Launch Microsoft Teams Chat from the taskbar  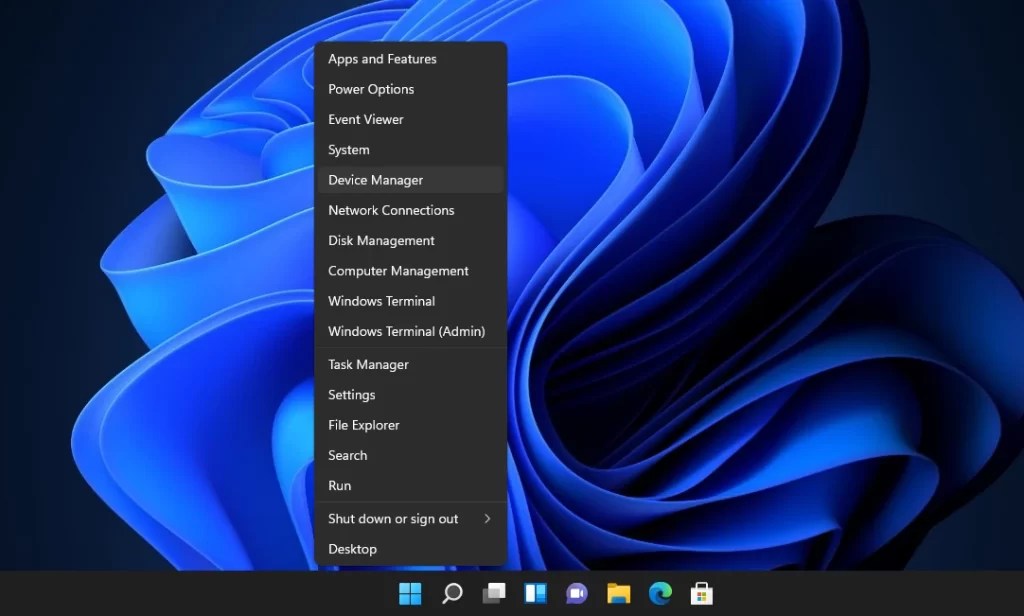[x=577, y=592]
